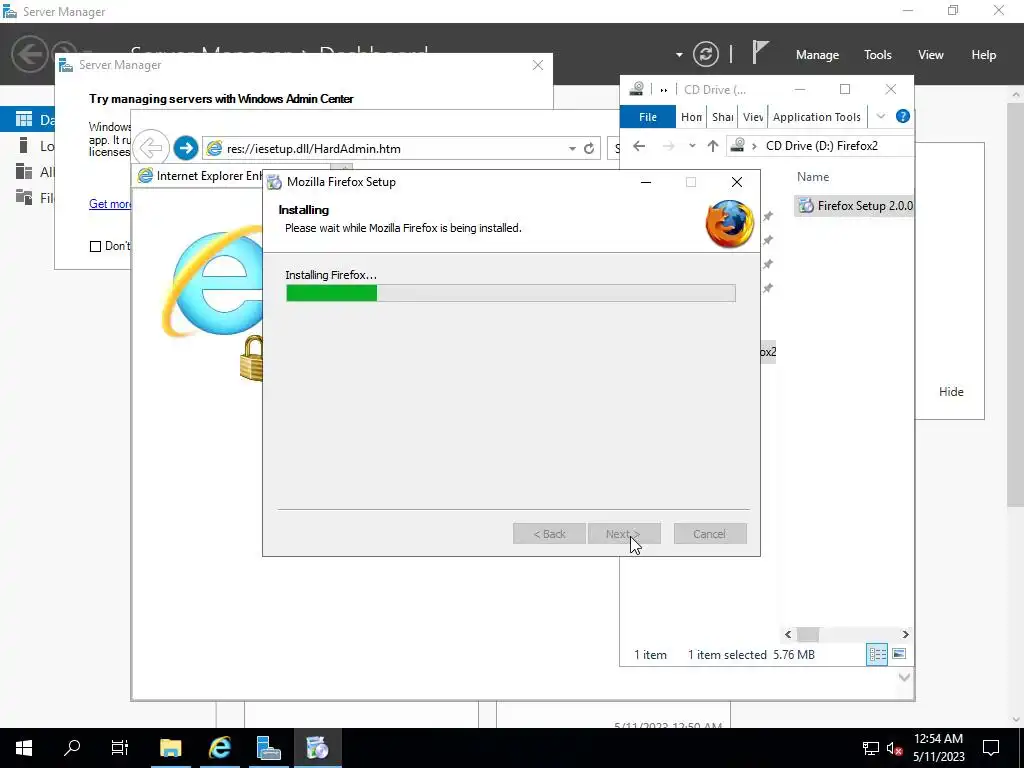Switch to details view in File Explorer
Image resolution: width=1024 pixels, height=768 pixels.
click(877, 654)
